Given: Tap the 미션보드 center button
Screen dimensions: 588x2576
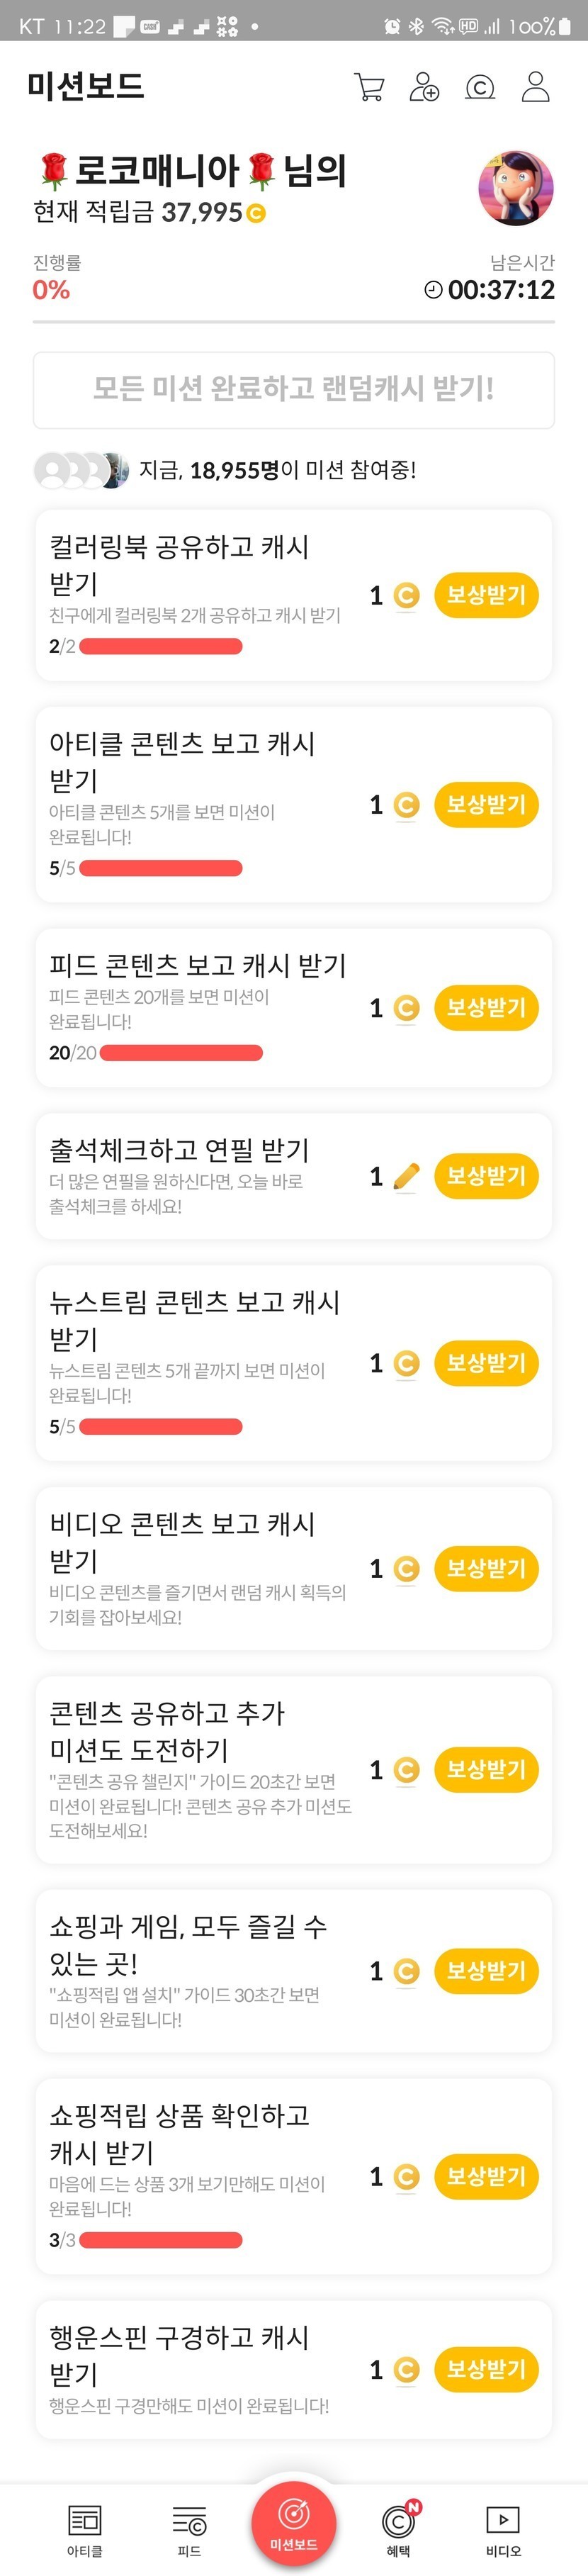Looking at the screenshot, I should tap(293, 2522).
